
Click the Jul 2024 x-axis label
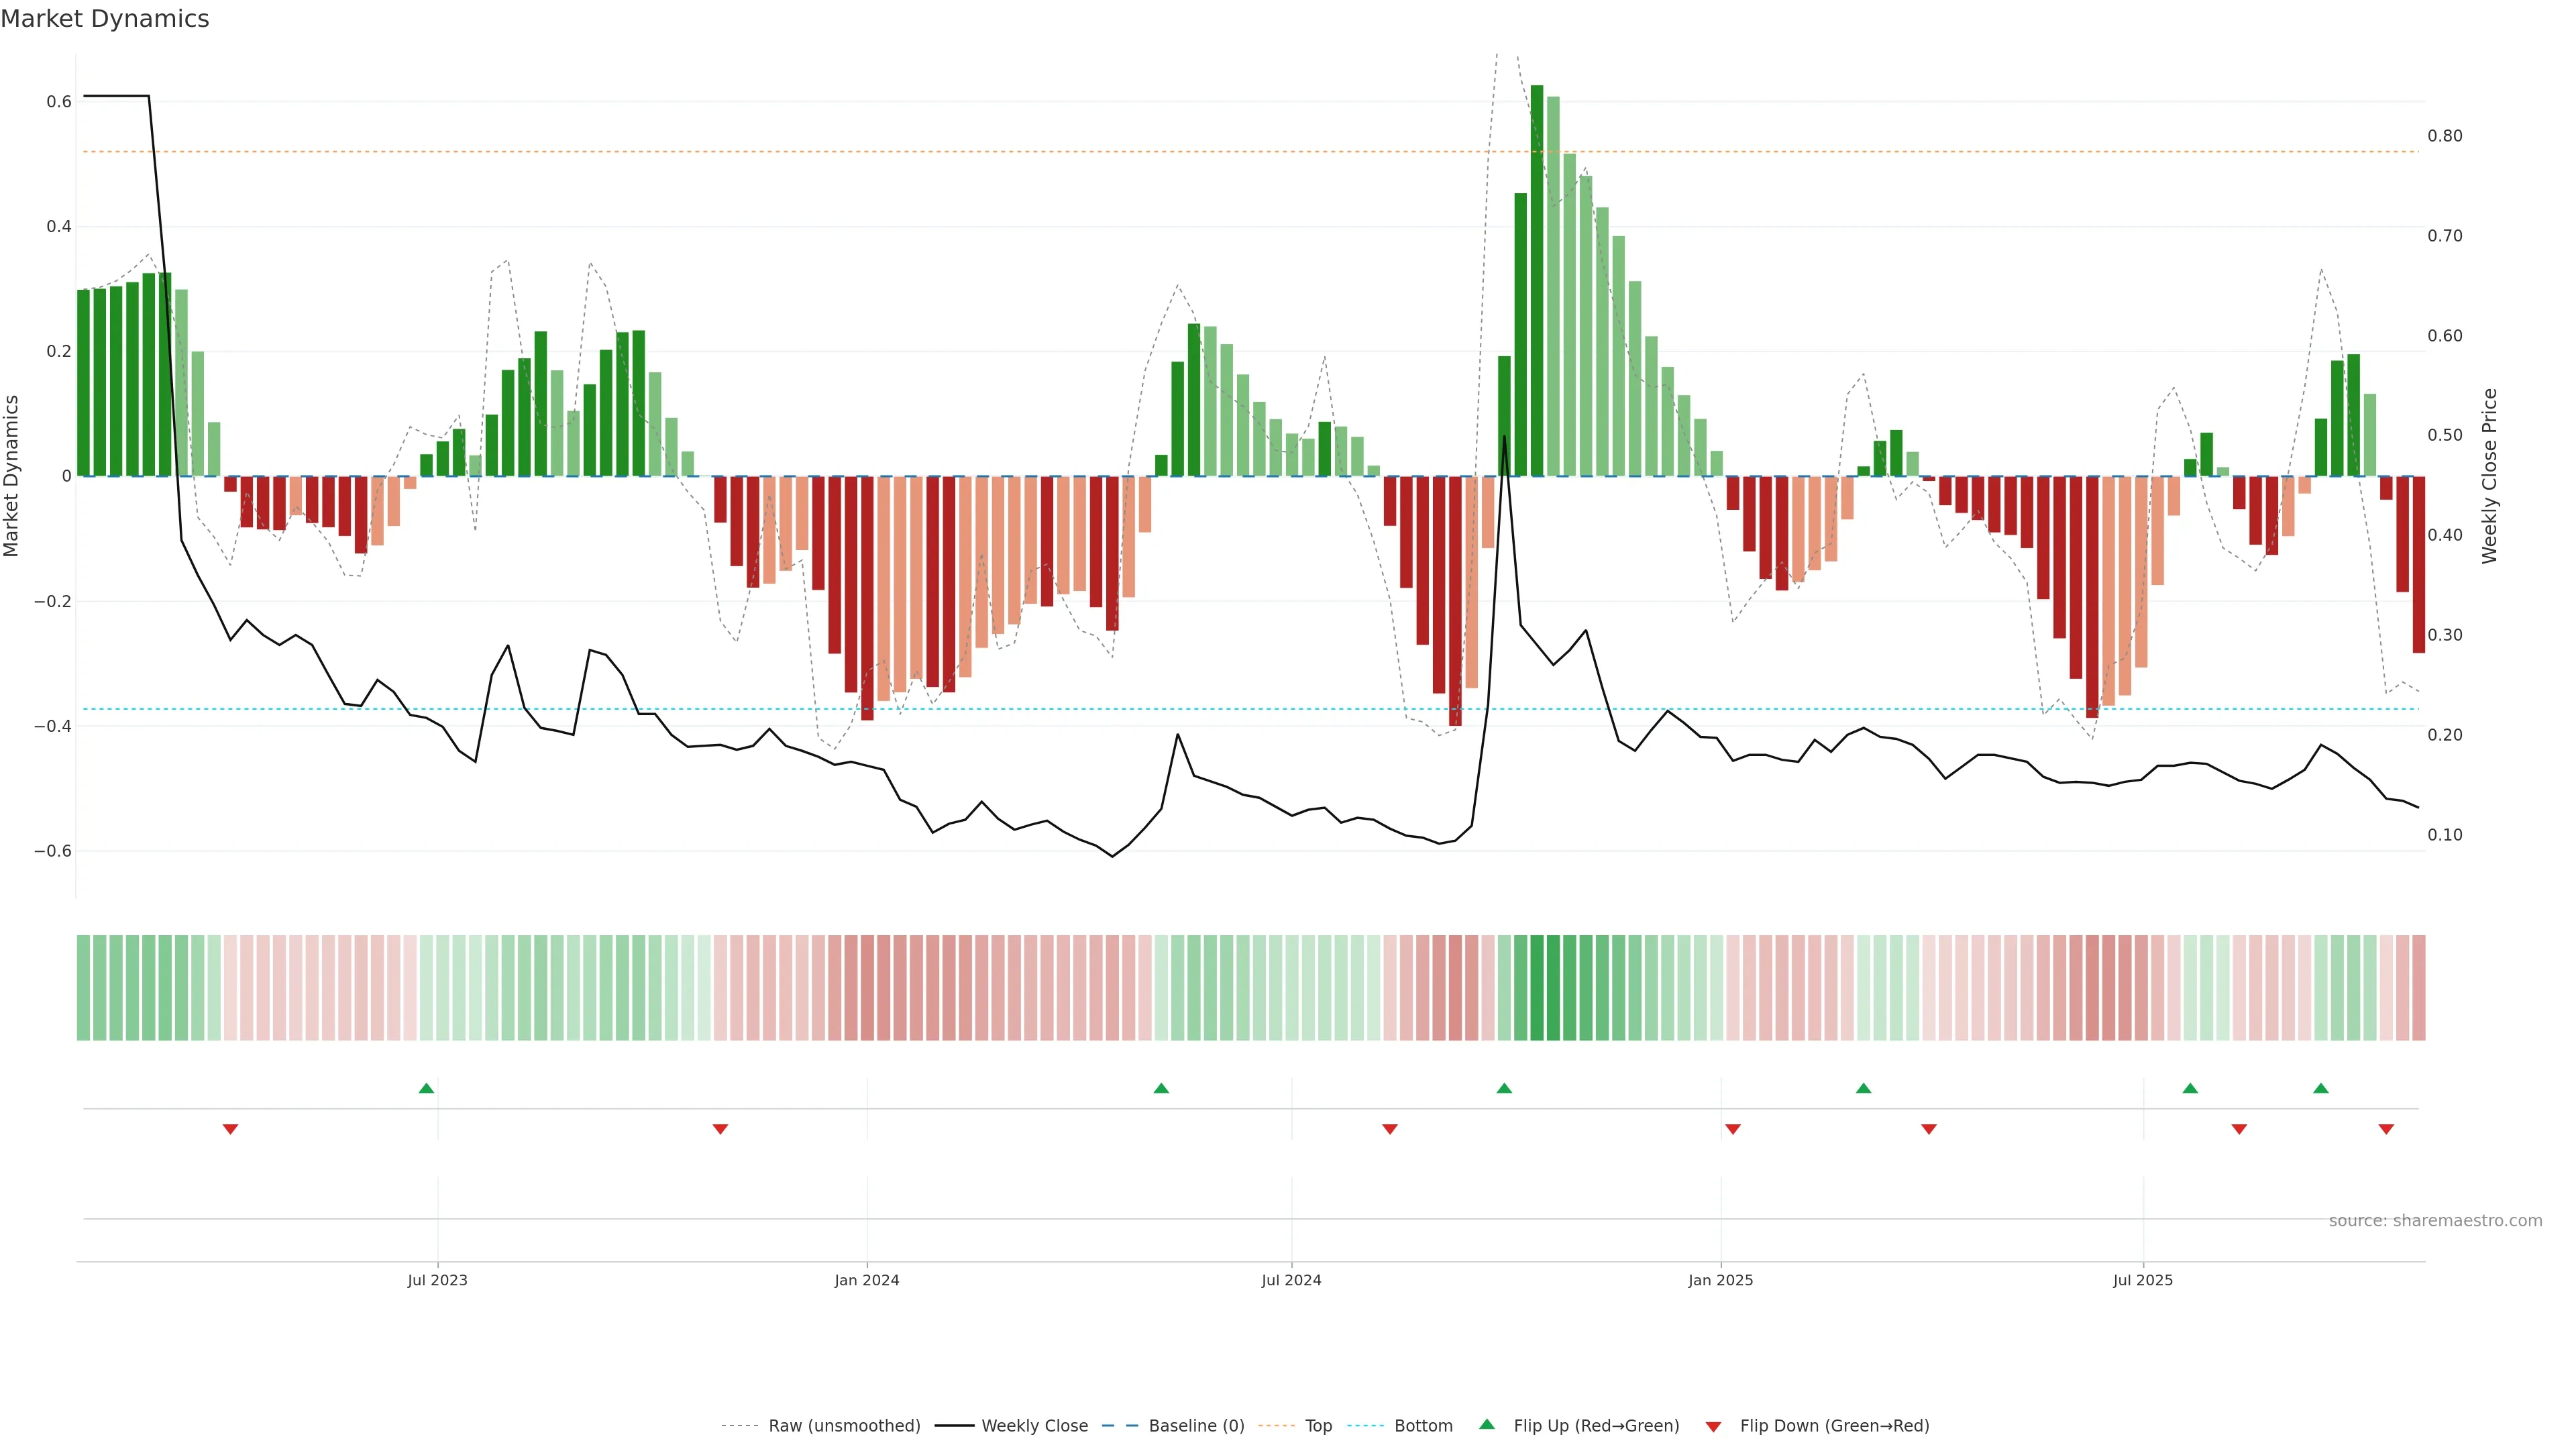tap(1291, 1280)
